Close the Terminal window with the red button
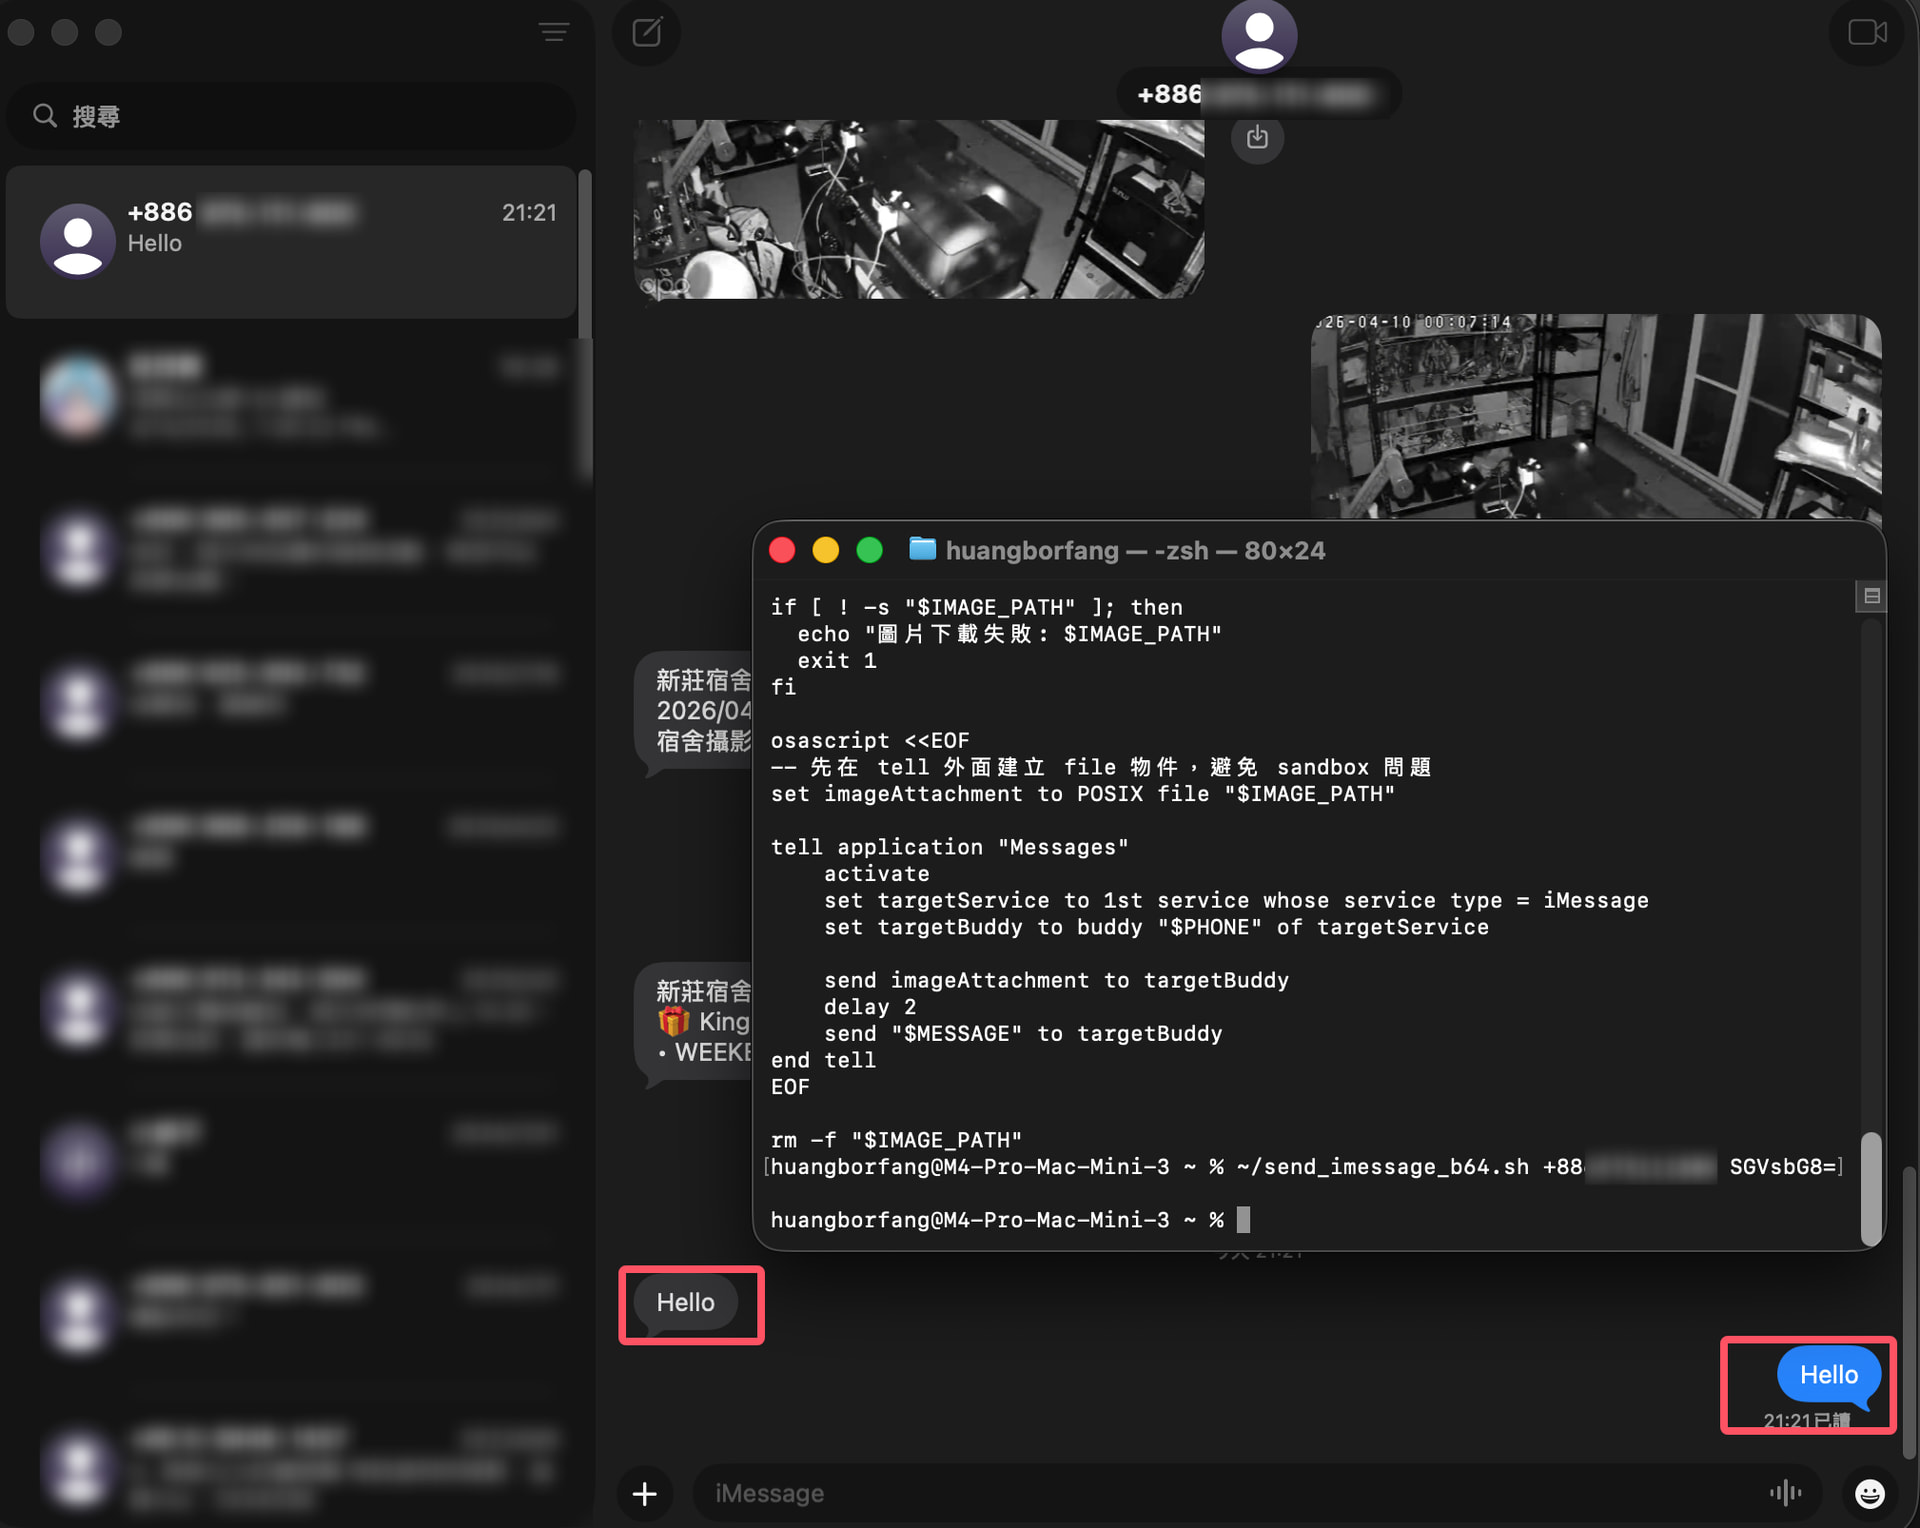The image size is (1920, 1528). pos(782,550)
